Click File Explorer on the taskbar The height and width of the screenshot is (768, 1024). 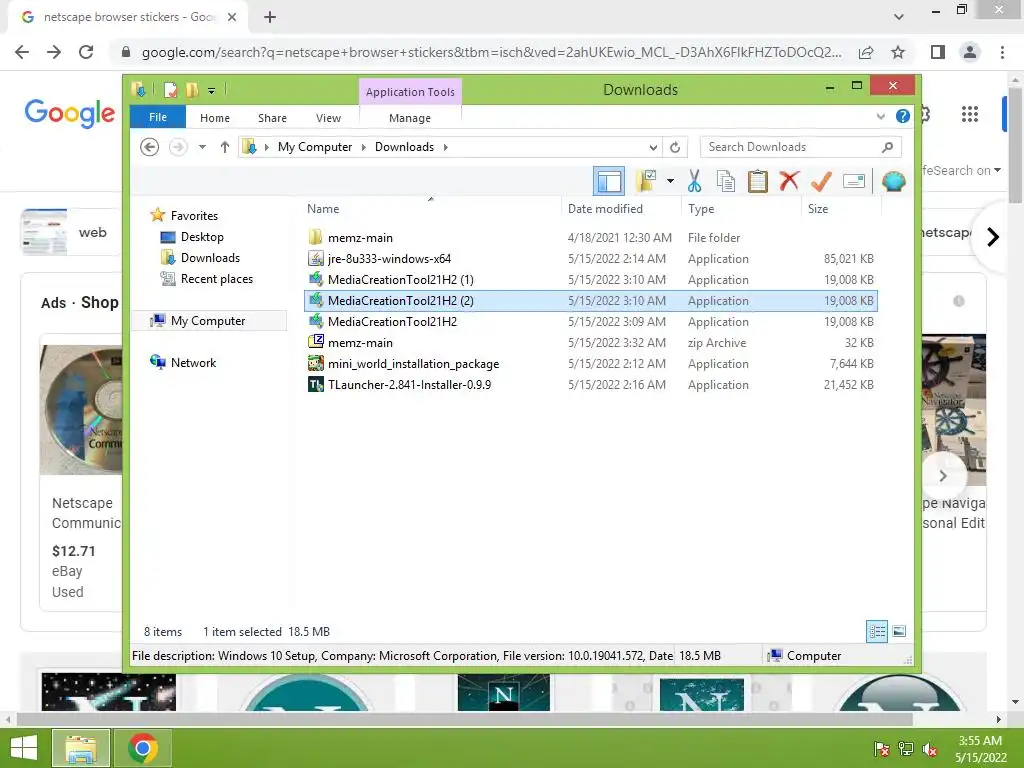coord(81,748)
